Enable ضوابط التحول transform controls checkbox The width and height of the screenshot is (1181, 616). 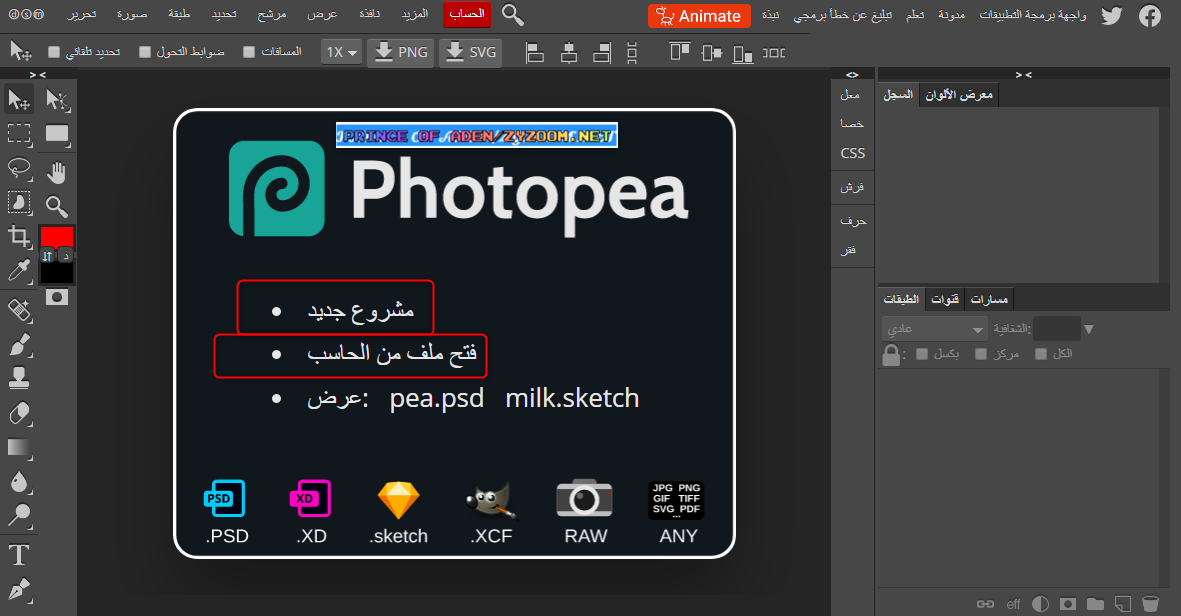point(145,52)
